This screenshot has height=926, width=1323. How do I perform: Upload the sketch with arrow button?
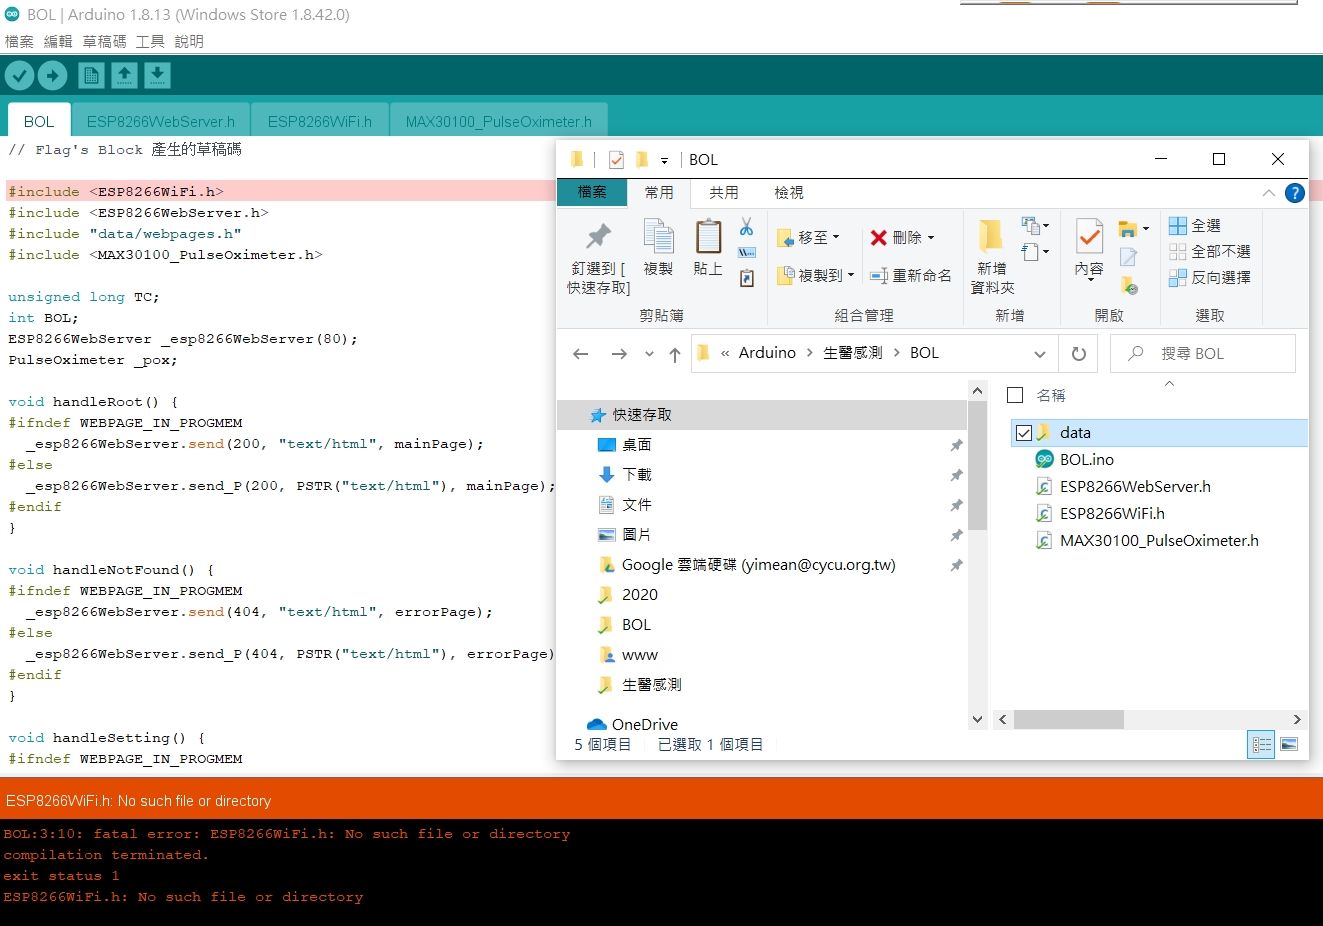tap(52, 75)
